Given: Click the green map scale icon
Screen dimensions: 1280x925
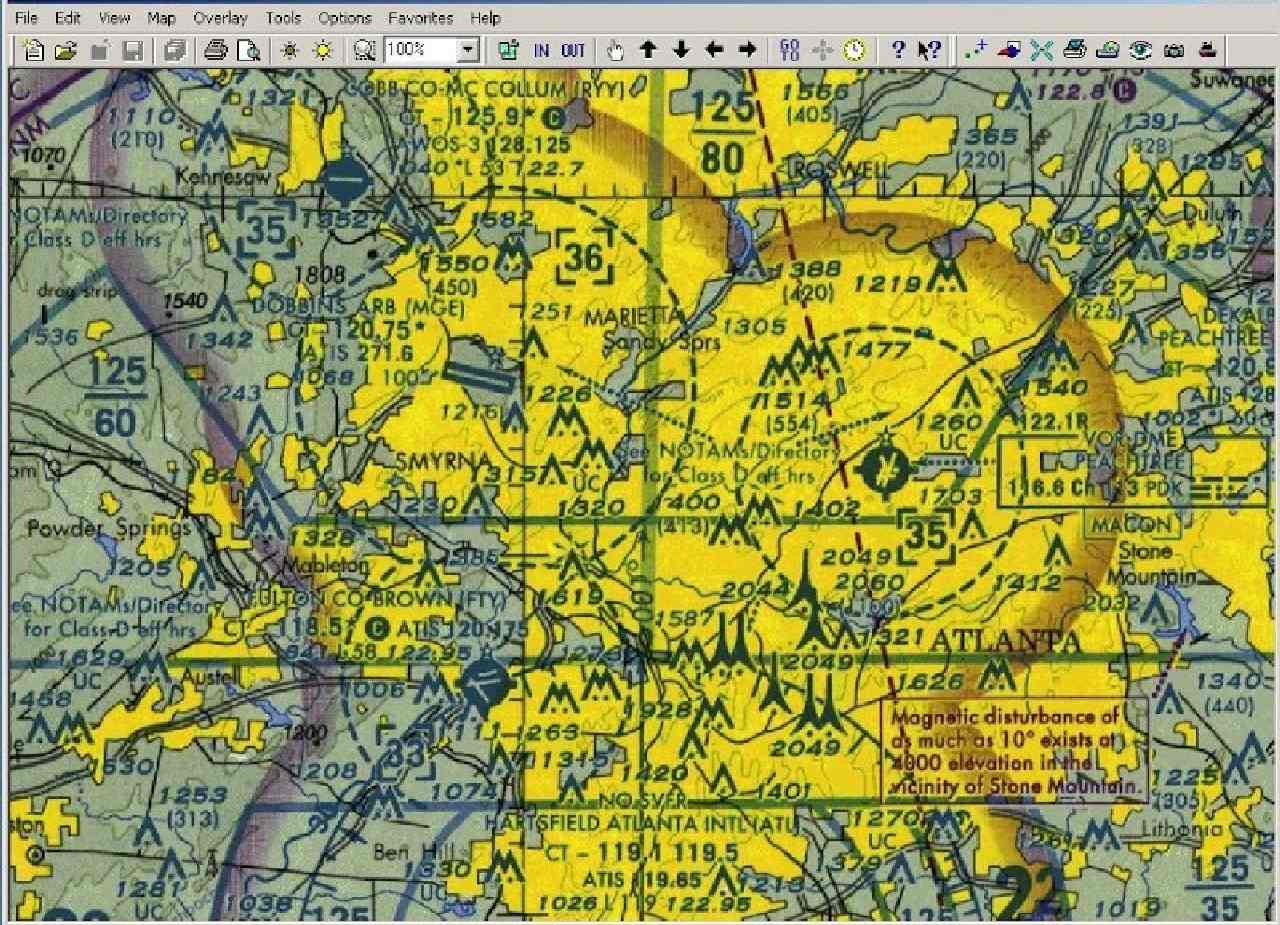Looking at the screenshot, I should [508, 50].
